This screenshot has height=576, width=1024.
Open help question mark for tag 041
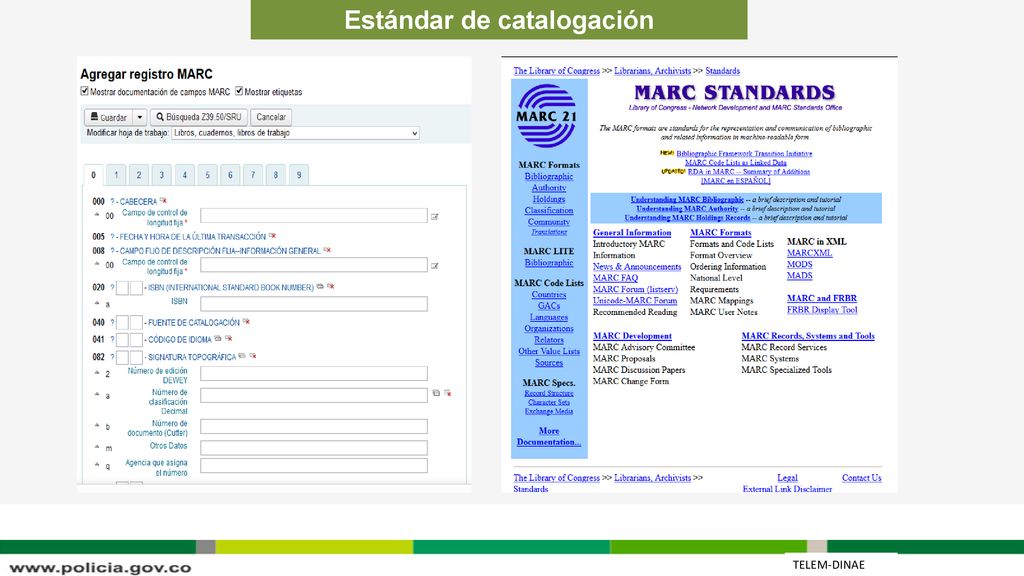click(112, 340)
